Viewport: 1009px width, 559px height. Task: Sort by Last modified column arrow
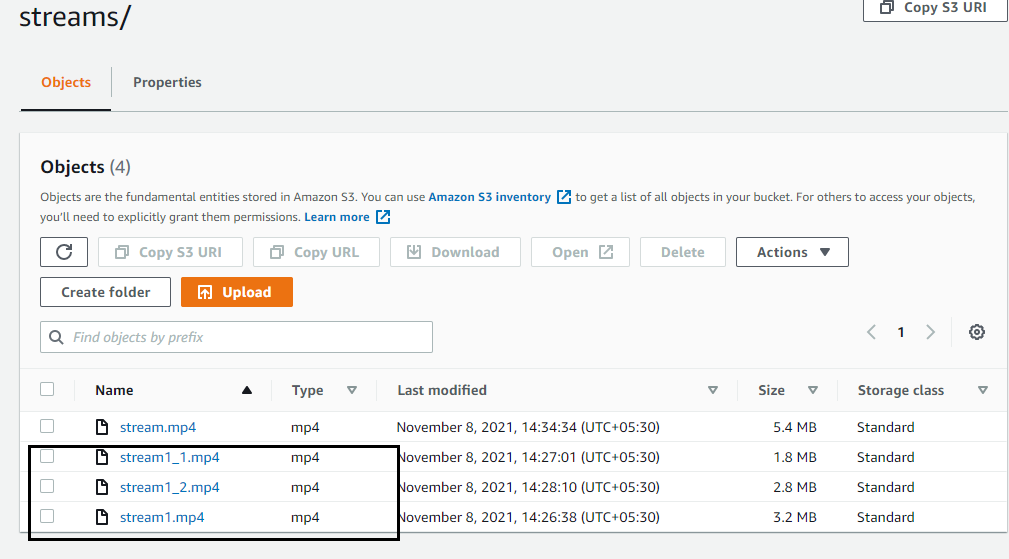713,390
